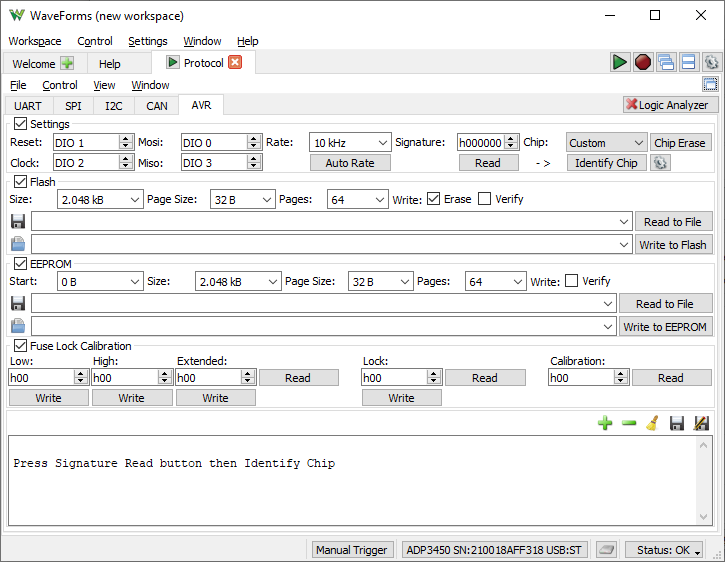Click the EEPROM save floppy disk icon
Viewport: 725px width, 562px height.
click(x=18, y=303)
